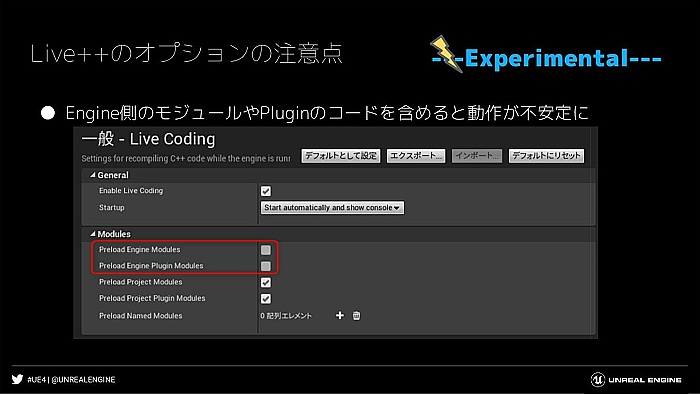This screenshot has height=394, width=700.
Task: Click the Unreal Engine logo
Action: (x=636, y=380)
